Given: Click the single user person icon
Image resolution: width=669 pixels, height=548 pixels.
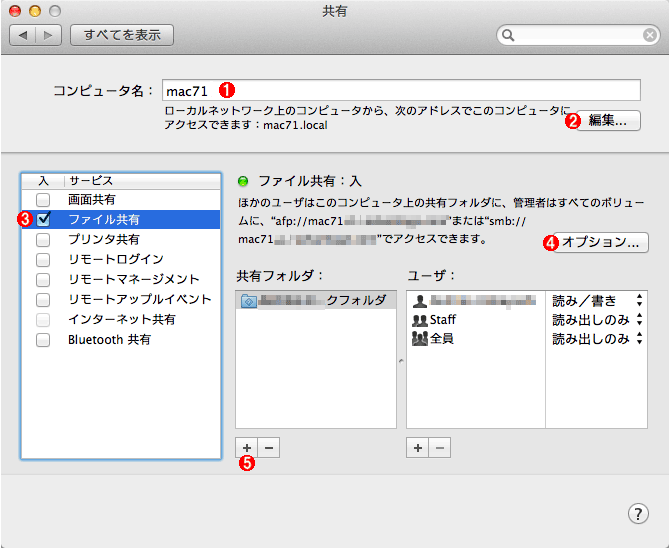Looking at the screenshot, I should tap(420, 301).
